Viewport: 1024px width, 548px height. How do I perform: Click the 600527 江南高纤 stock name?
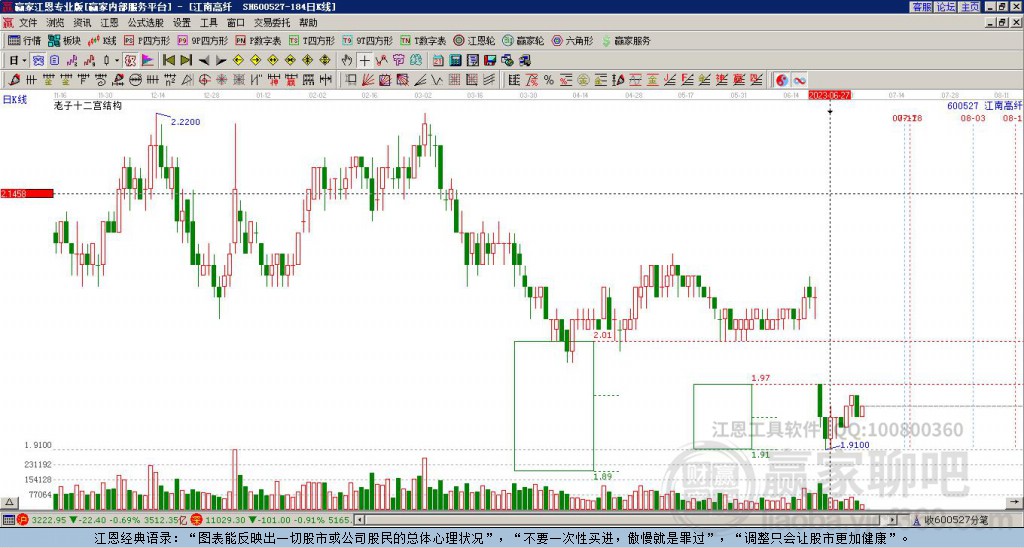[985, 105]
